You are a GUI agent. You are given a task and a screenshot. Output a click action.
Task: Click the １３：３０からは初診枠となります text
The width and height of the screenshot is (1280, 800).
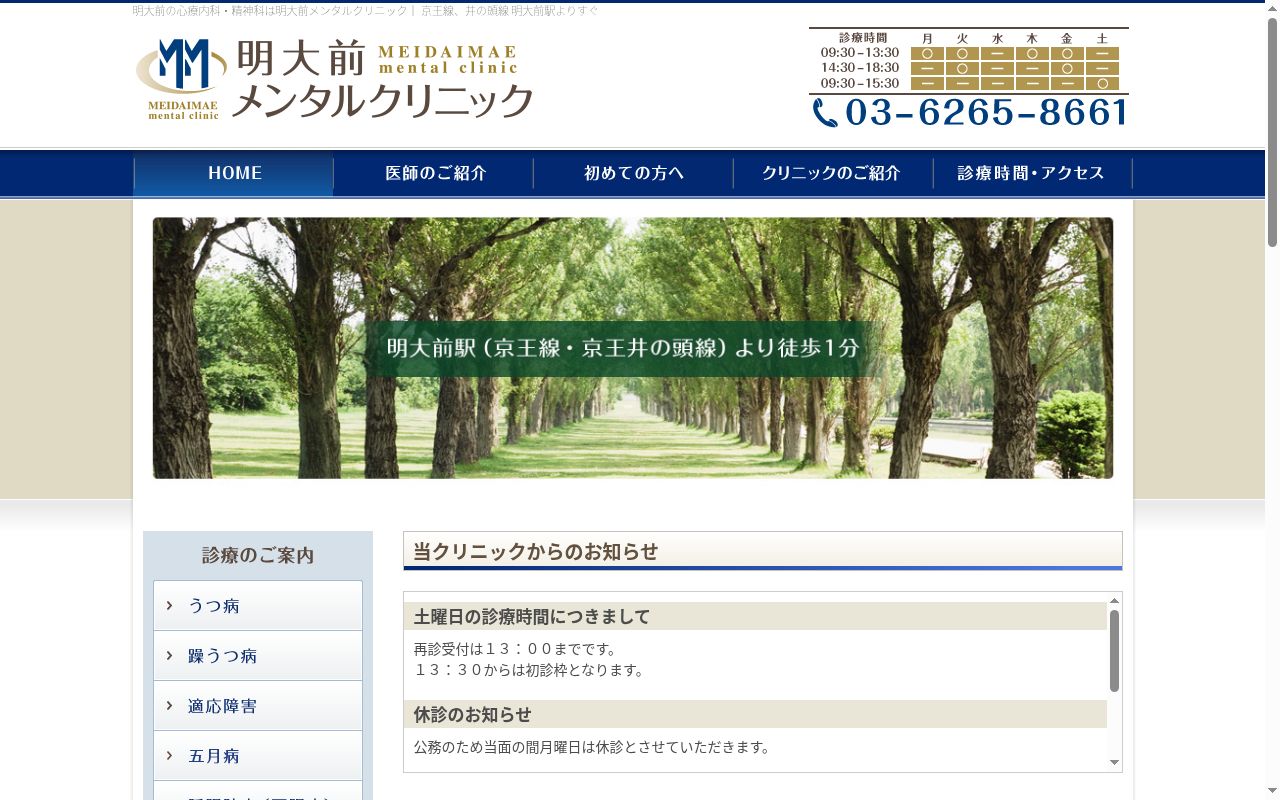[x=530, y=670]
